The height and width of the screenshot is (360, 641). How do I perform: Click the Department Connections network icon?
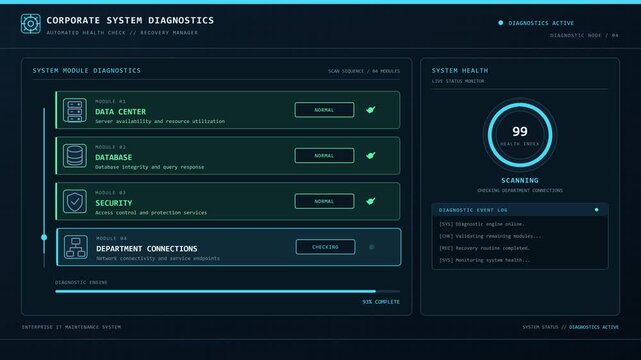tap(76, 247)
